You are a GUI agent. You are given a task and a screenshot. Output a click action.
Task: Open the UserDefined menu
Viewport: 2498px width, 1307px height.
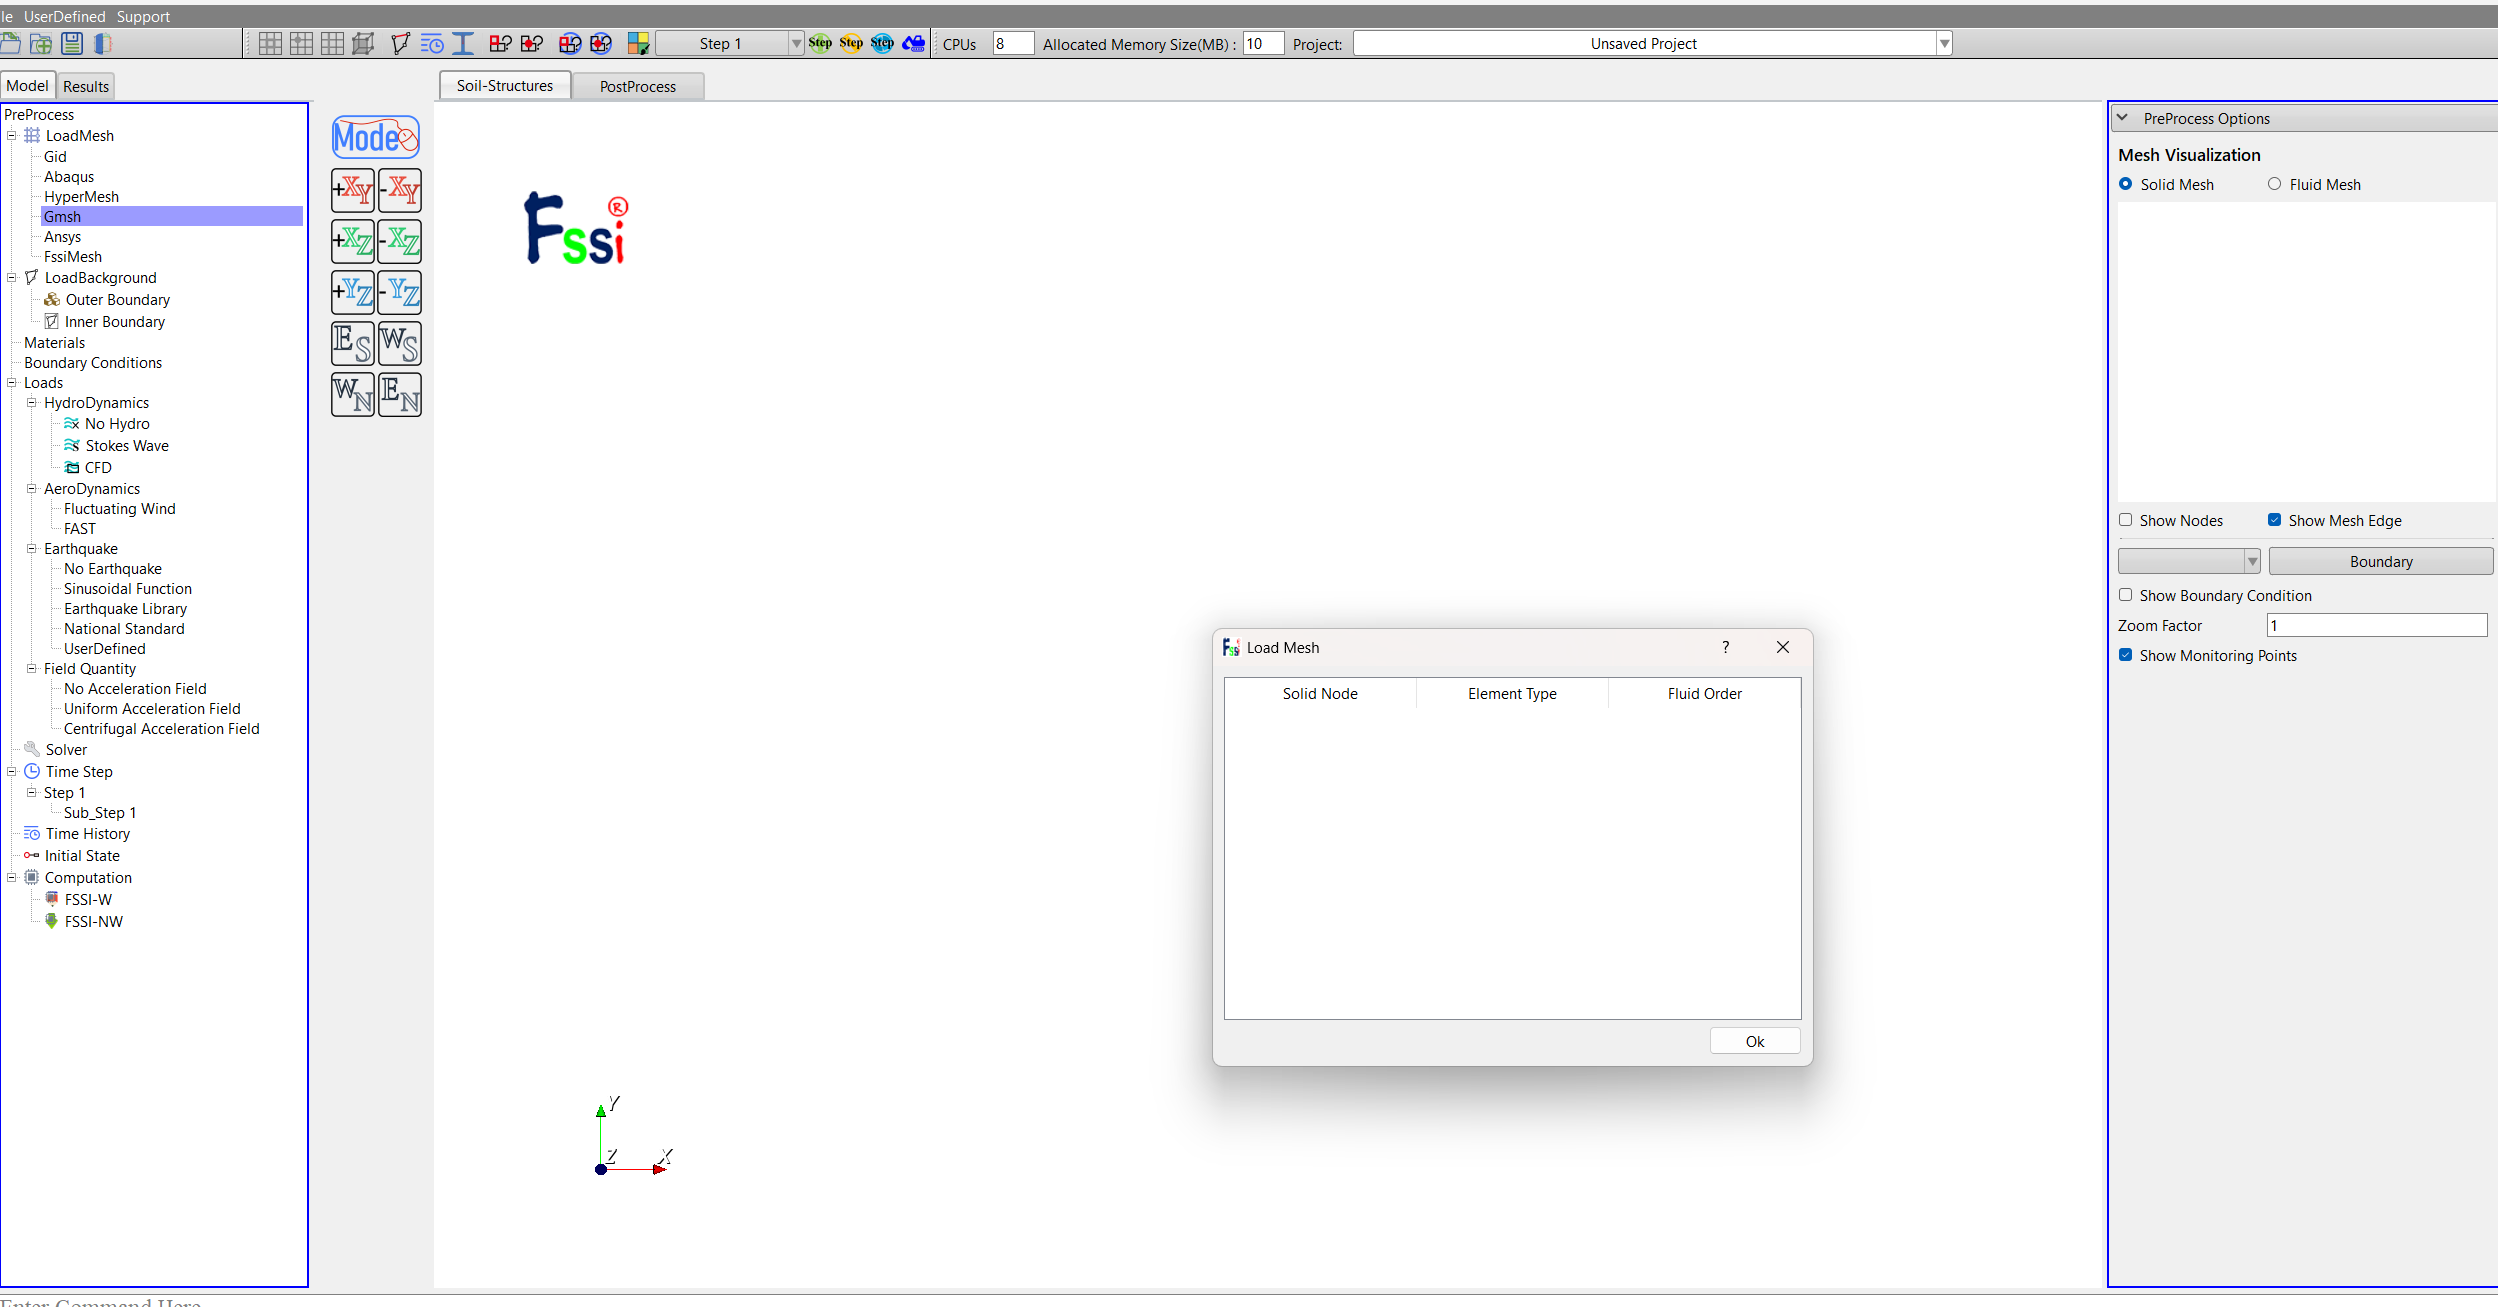65,16
